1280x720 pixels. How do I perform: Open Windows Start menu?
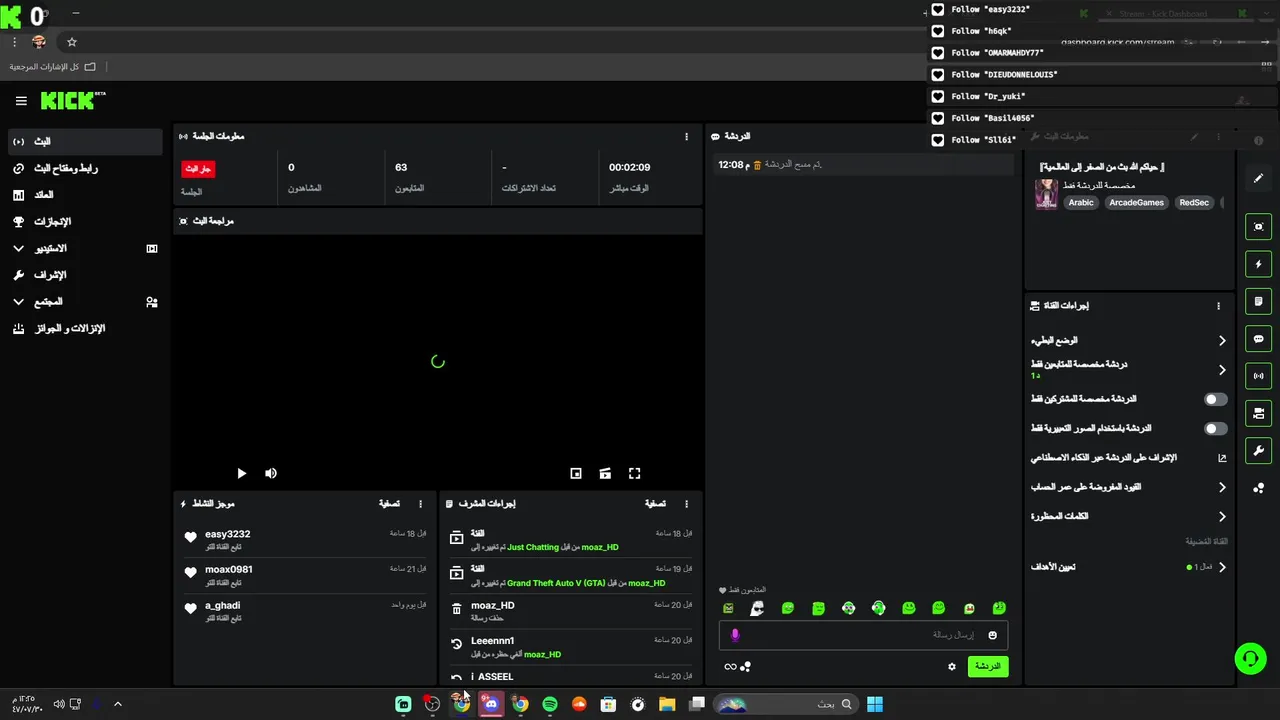pos(875,704)
